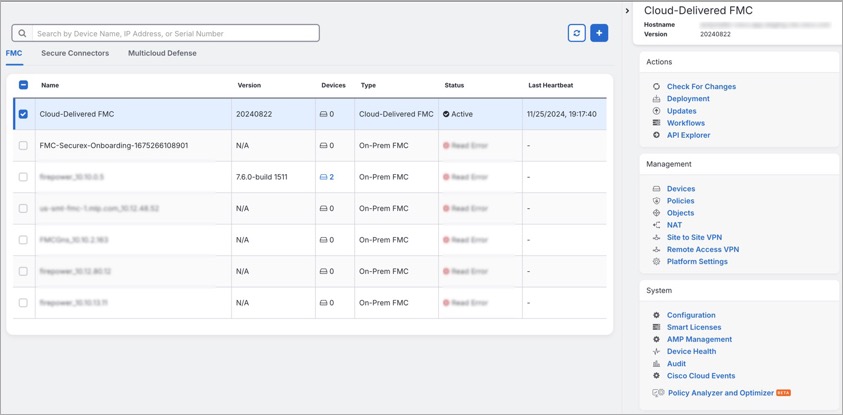Open the API Explorer link
Image resolution: width=843 pixels, height=415 pixels.
(689, 135)
